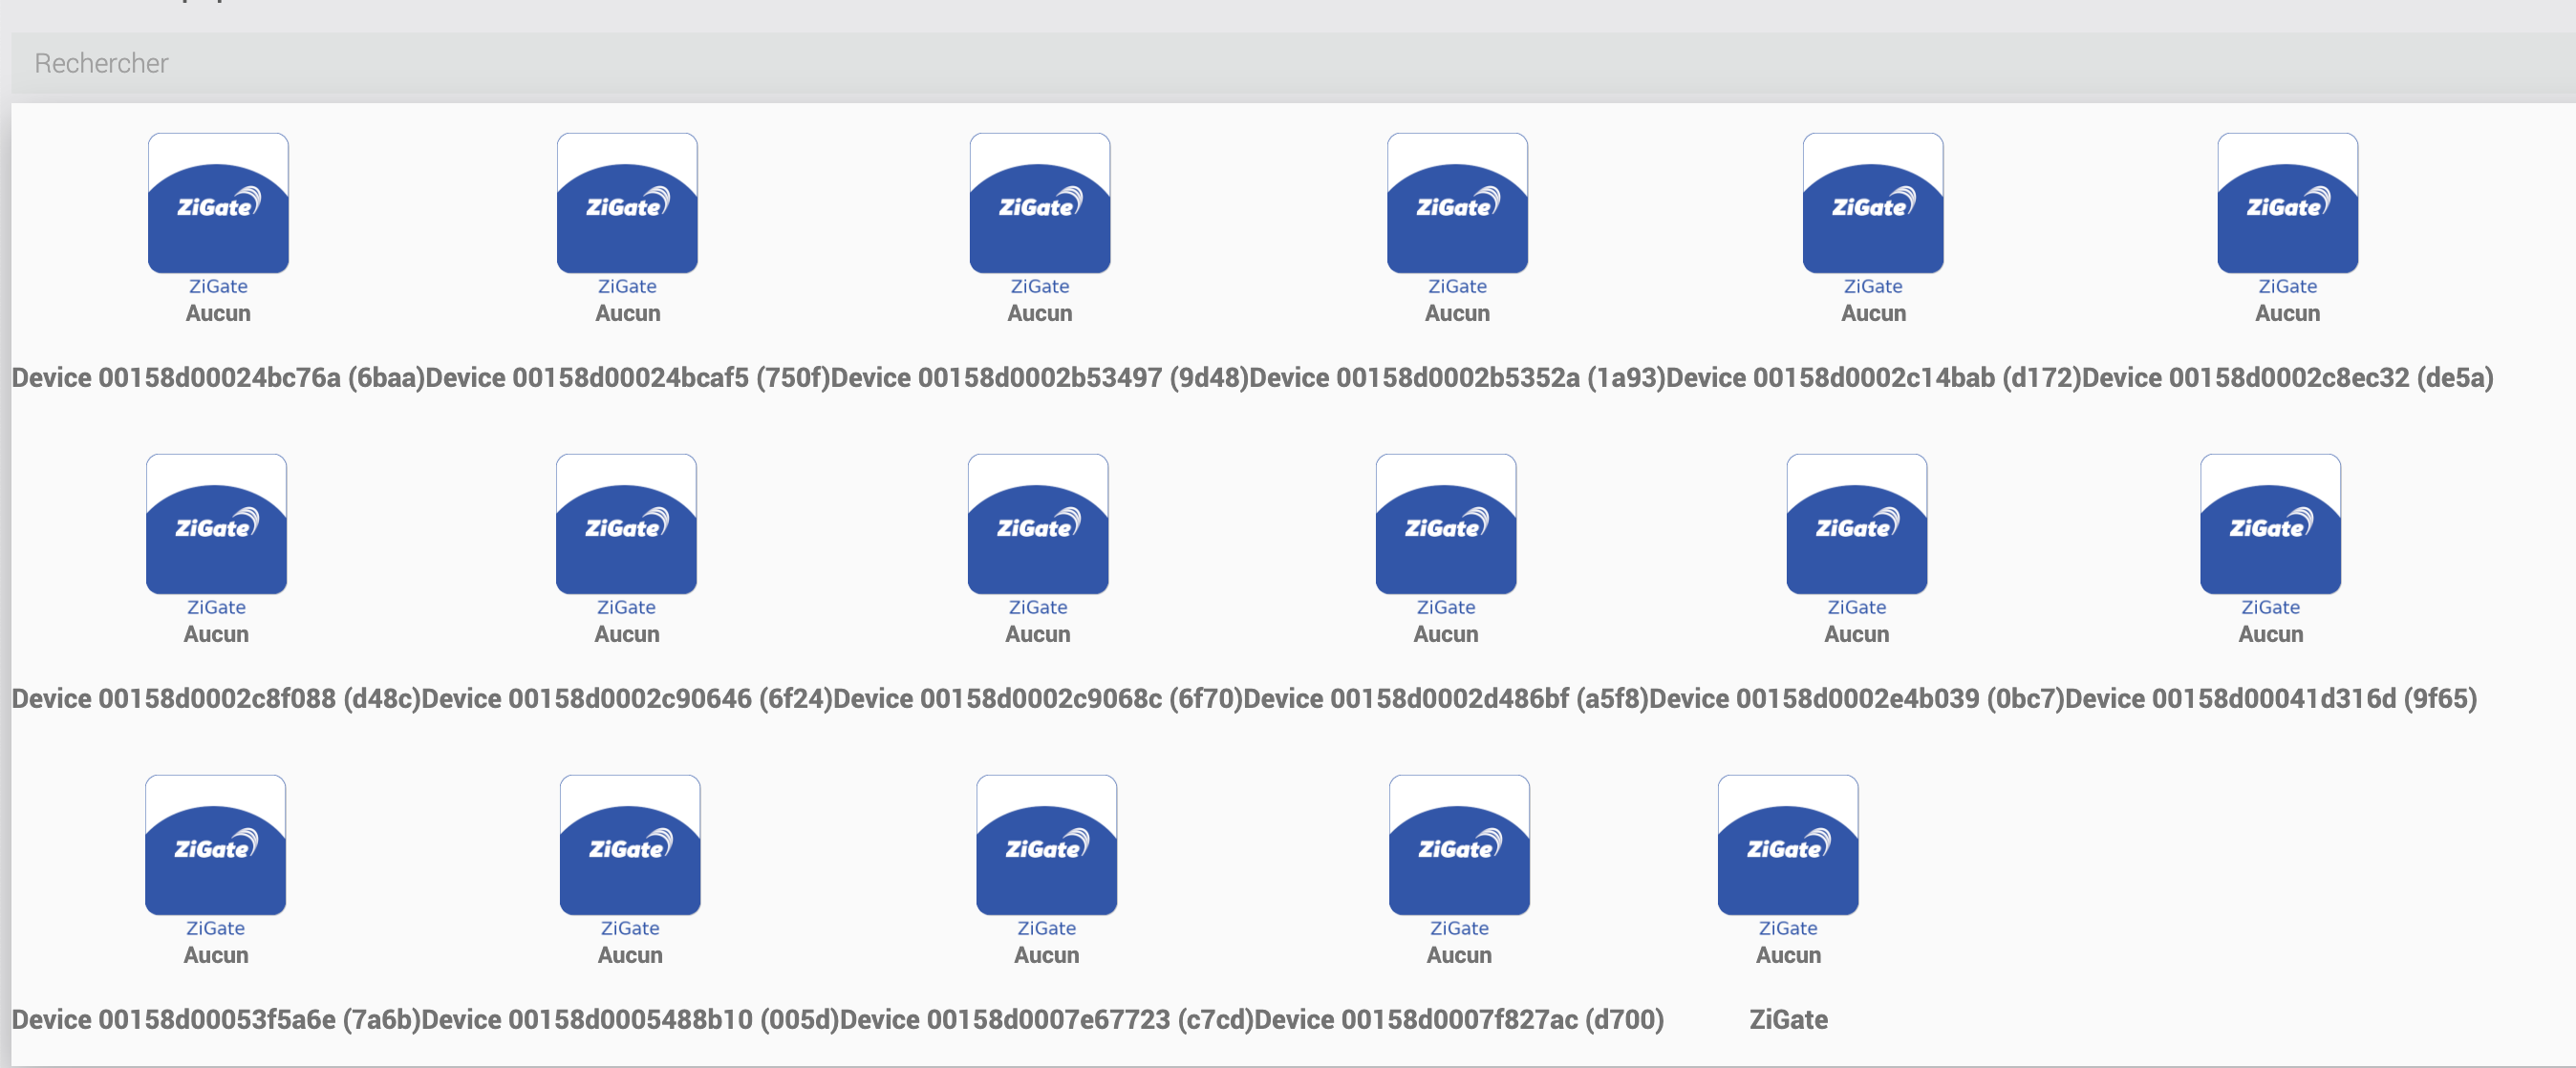Select ZiGate icon for device 00158d0002c14bab

click(x=1872, y=203)
